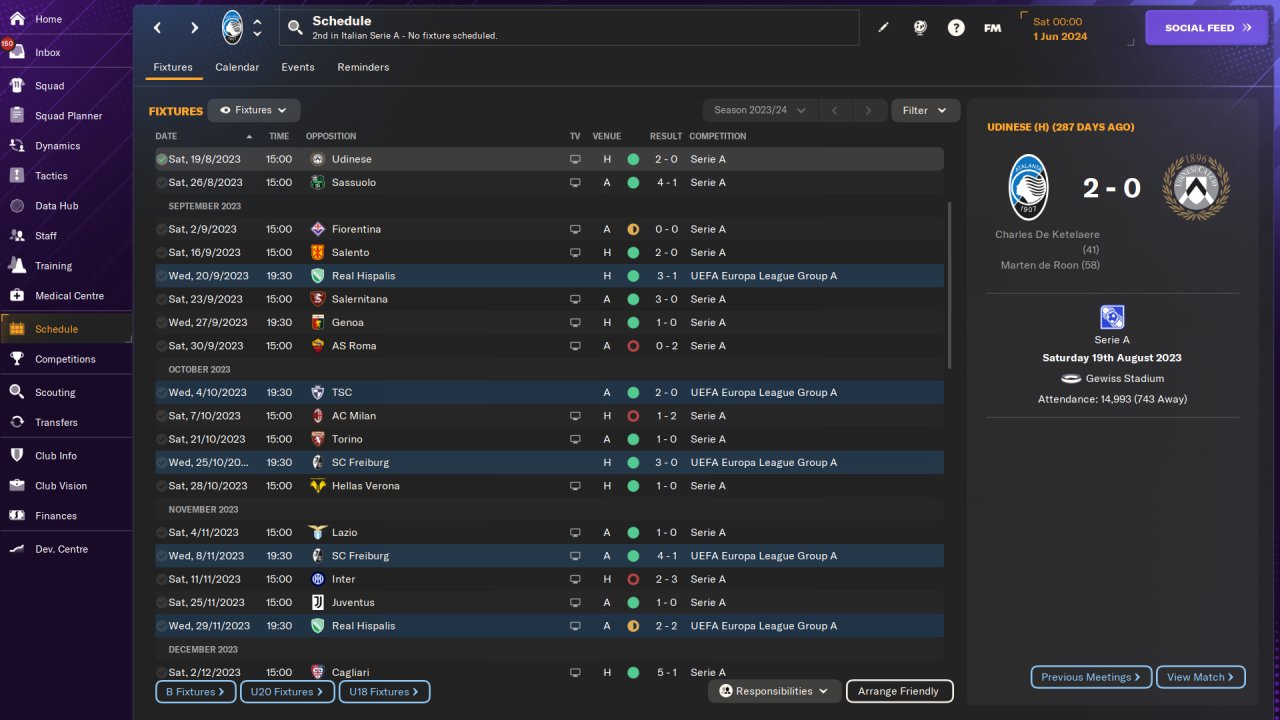Expand U18 Fixtures
The height and width of the screenshot is (720, 1280).
pos(384,691)
